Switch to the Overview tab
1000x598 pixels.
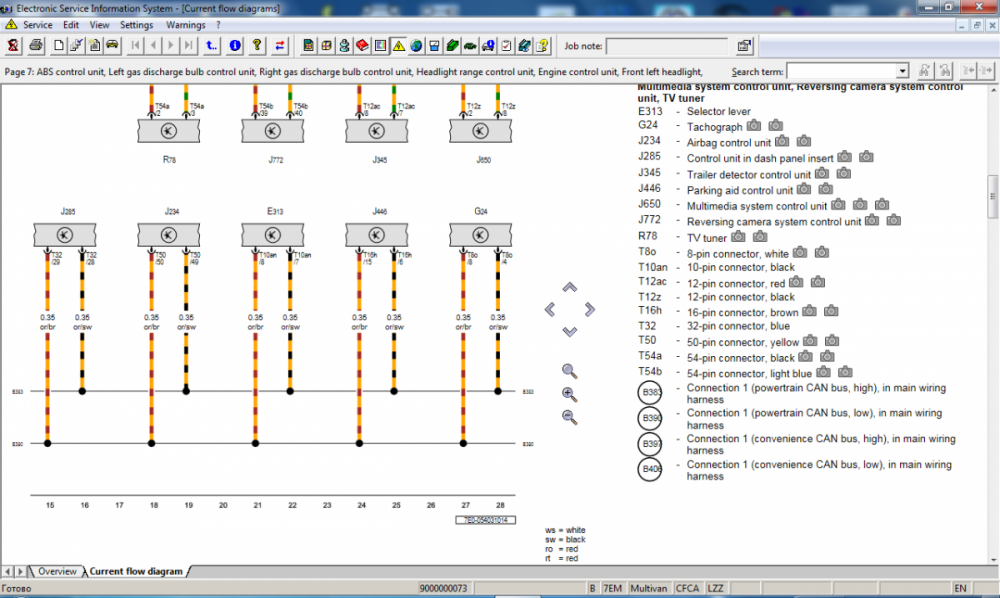pyautogui.click(x=57, y=572)
